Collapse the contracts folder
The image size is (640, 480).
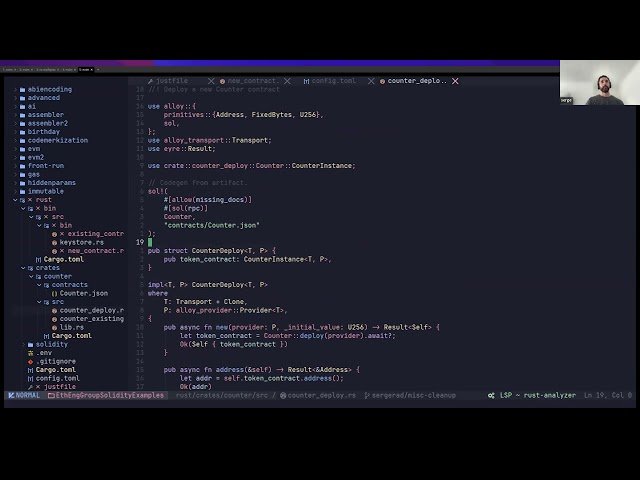(x=39, y=284)
